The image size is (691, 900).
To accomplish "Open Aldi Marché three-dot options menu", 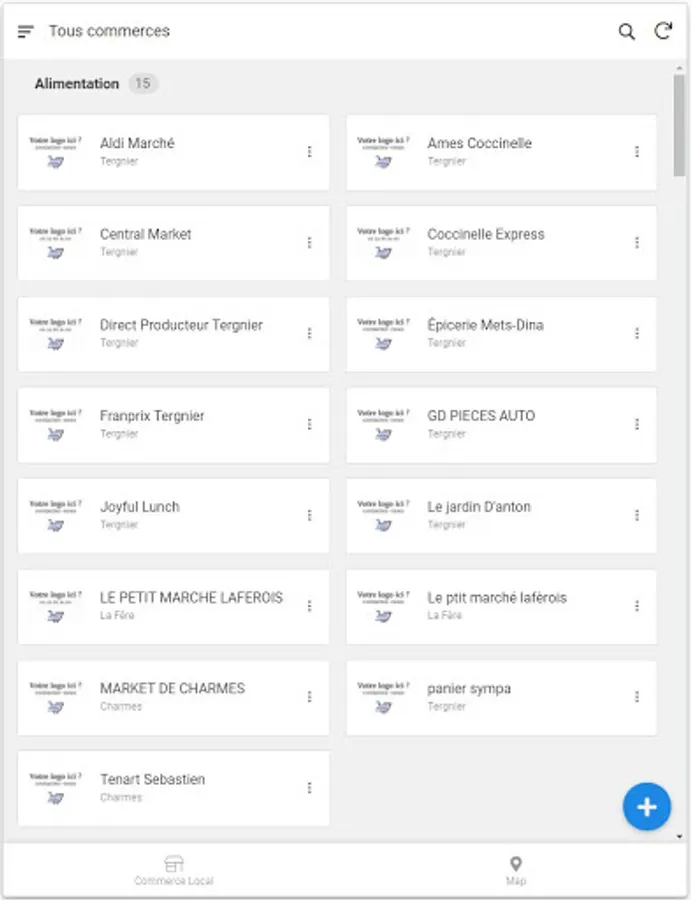I will click(309, 152).
